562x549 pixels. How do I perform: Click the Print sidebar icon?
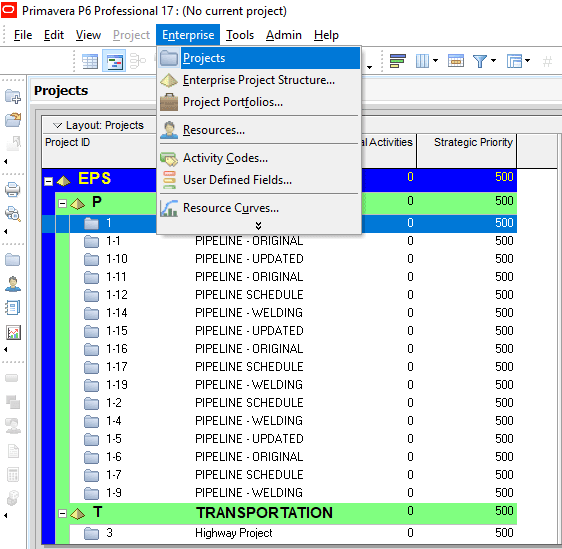13,190
